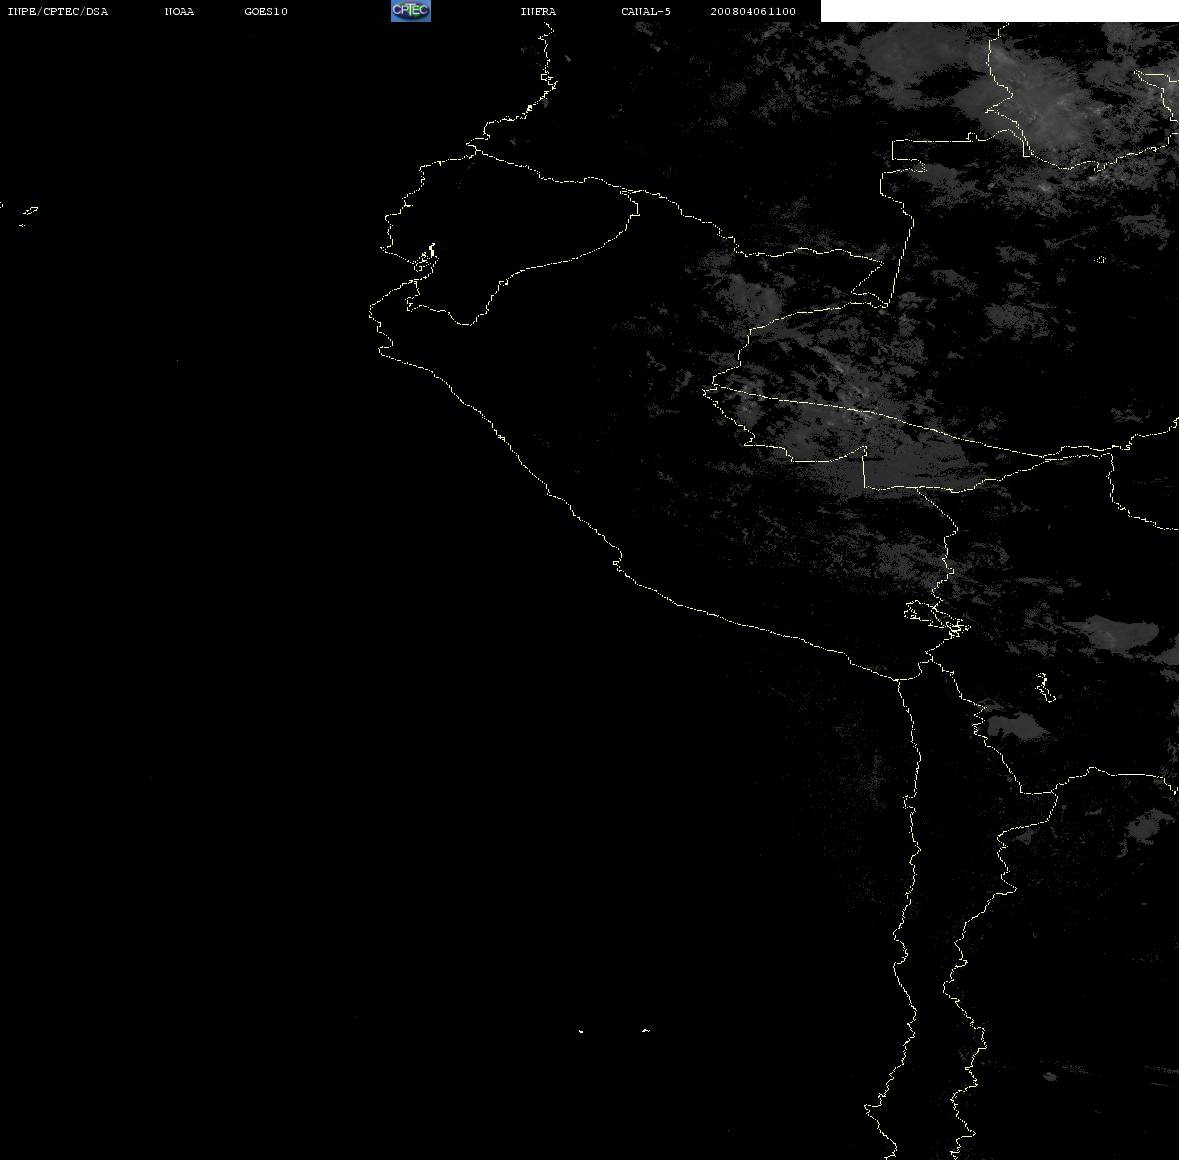This screenshot has height=1160, width=1179.
Task: Click the 200804061100 timestamp text
Action: pos(753,11)
